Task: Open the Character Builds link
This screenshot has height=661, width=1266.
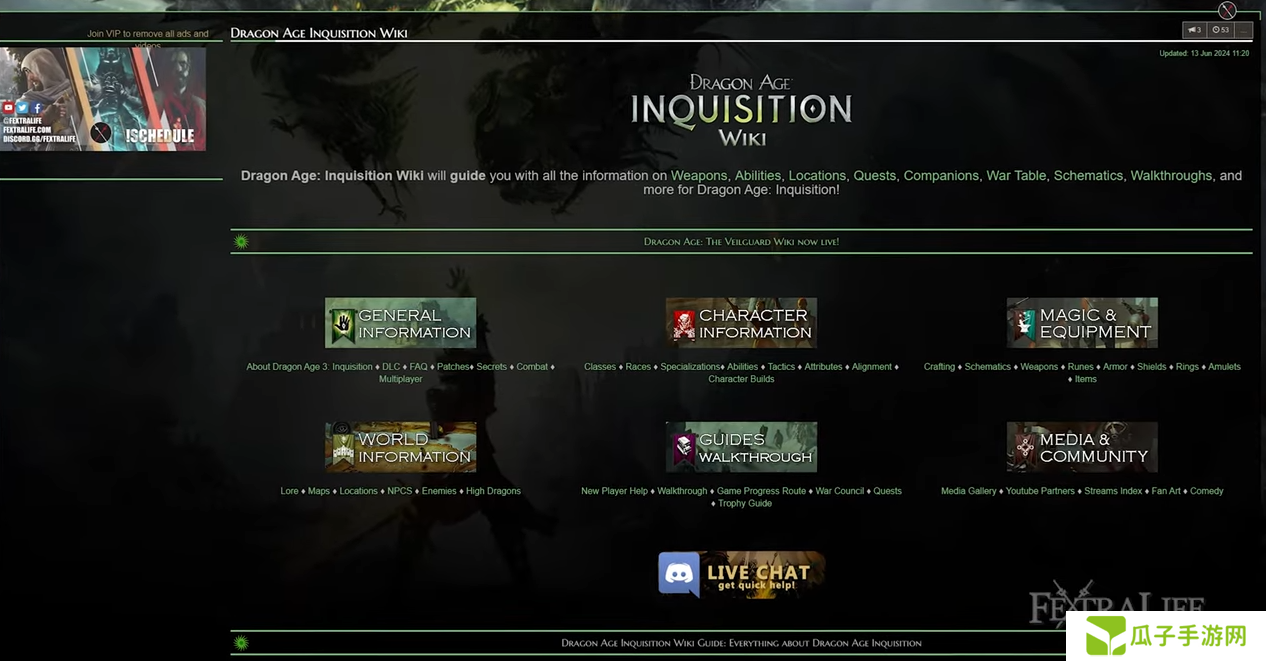Action: (741, 379)
